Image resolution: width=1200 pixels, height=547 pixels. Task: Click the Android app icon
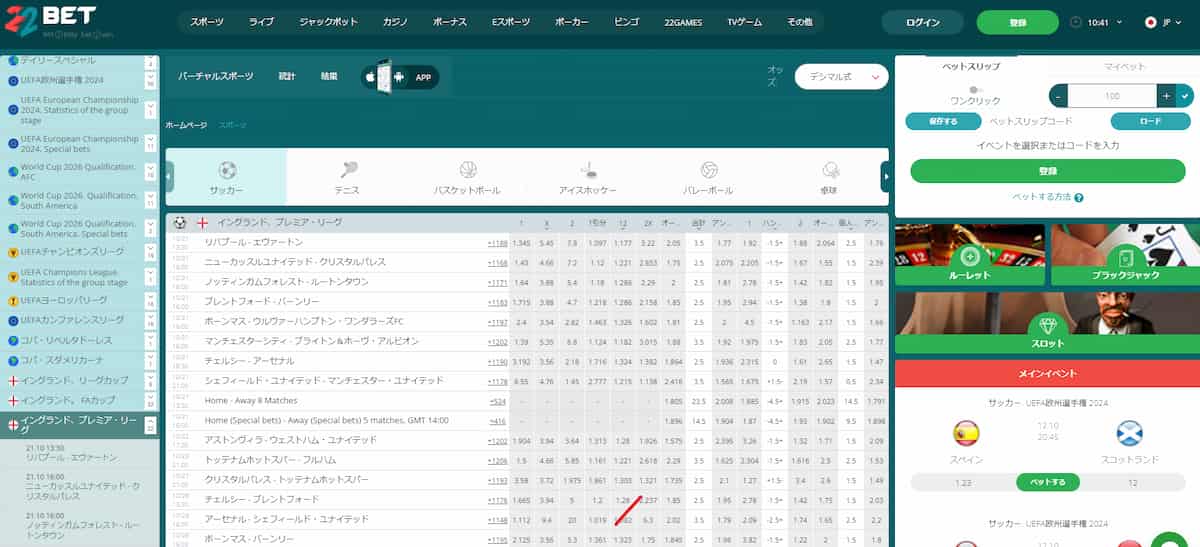tap(400, 77)
